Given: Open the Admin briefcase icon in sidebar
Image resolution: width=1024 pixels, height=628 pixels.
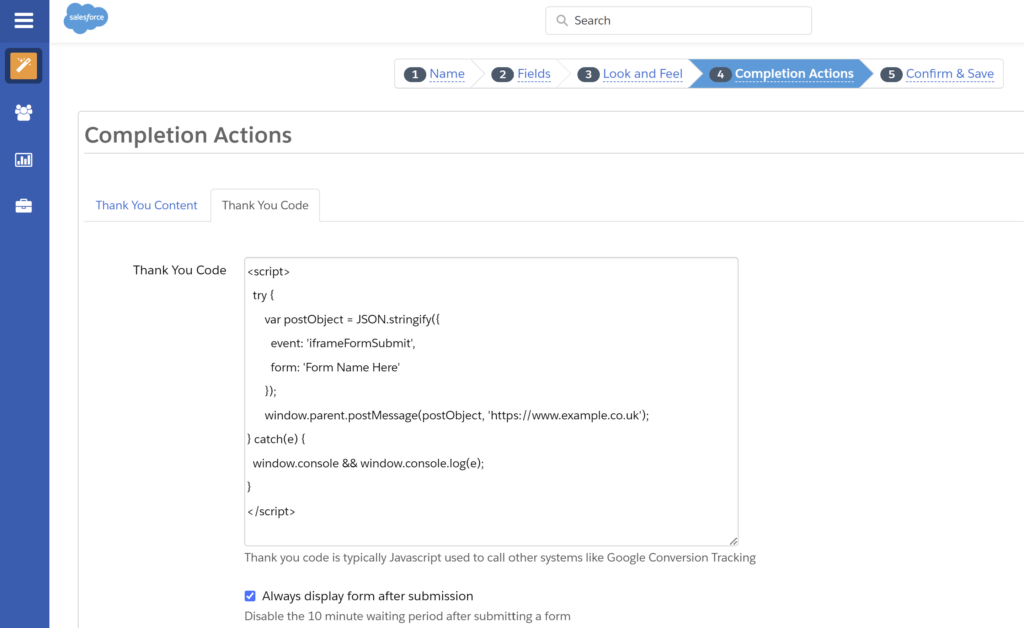Looking at the screenshot, I should click(x=24, y=206).
